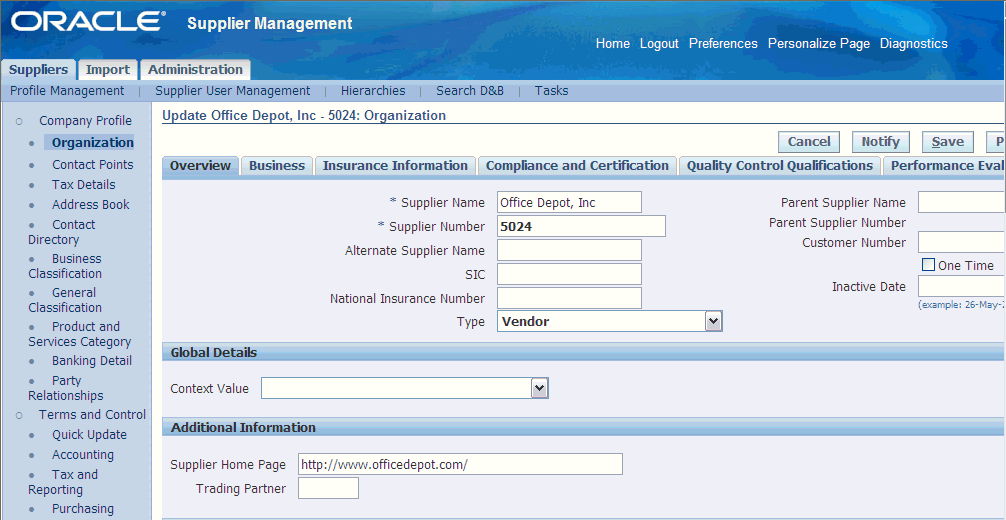Open Hierarchies submenu
1006x520 pixels.
373,91
